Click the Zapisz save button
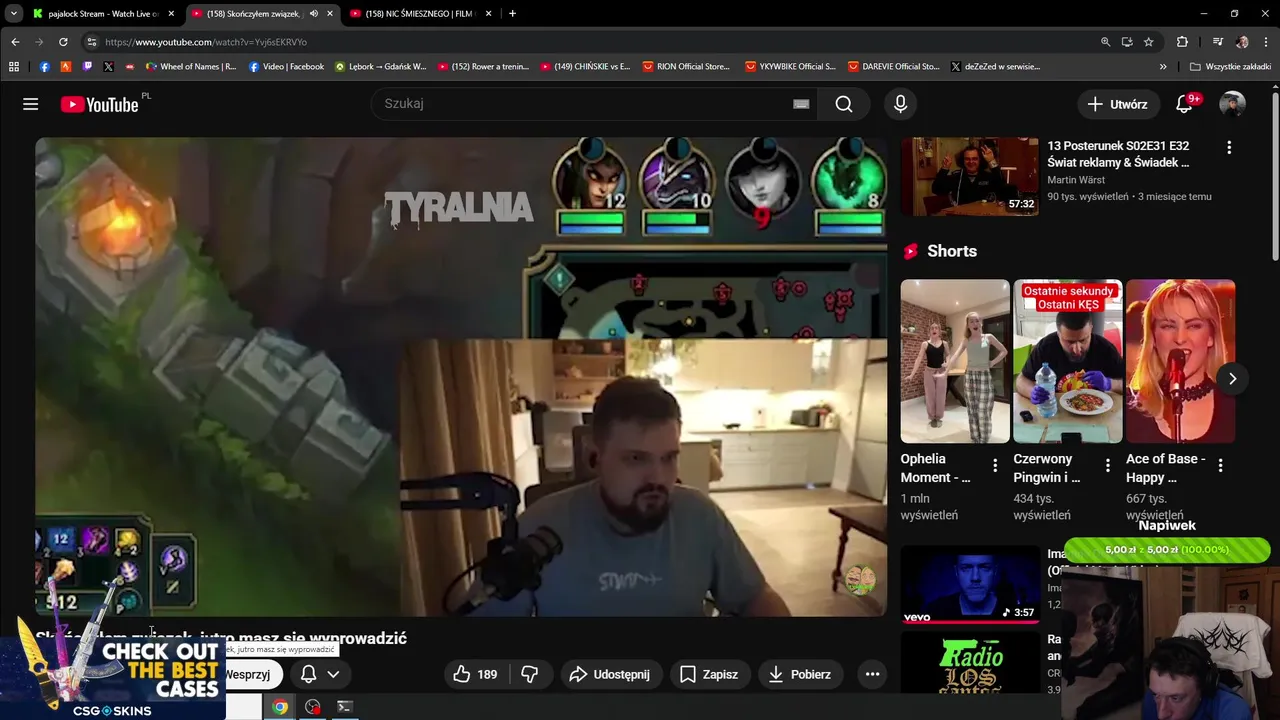 pyautogui.click(x=708, y=674)
